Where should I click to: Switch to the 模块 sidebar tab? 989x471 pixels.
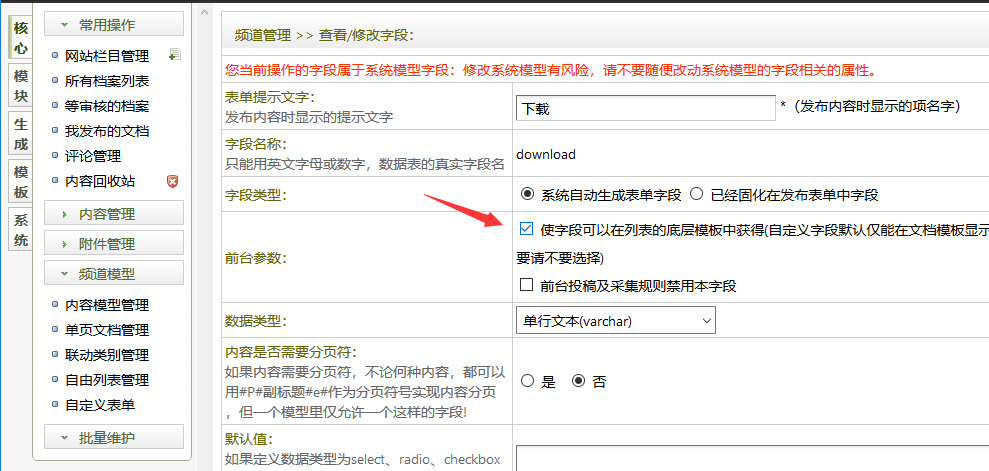tap(21, 86)
